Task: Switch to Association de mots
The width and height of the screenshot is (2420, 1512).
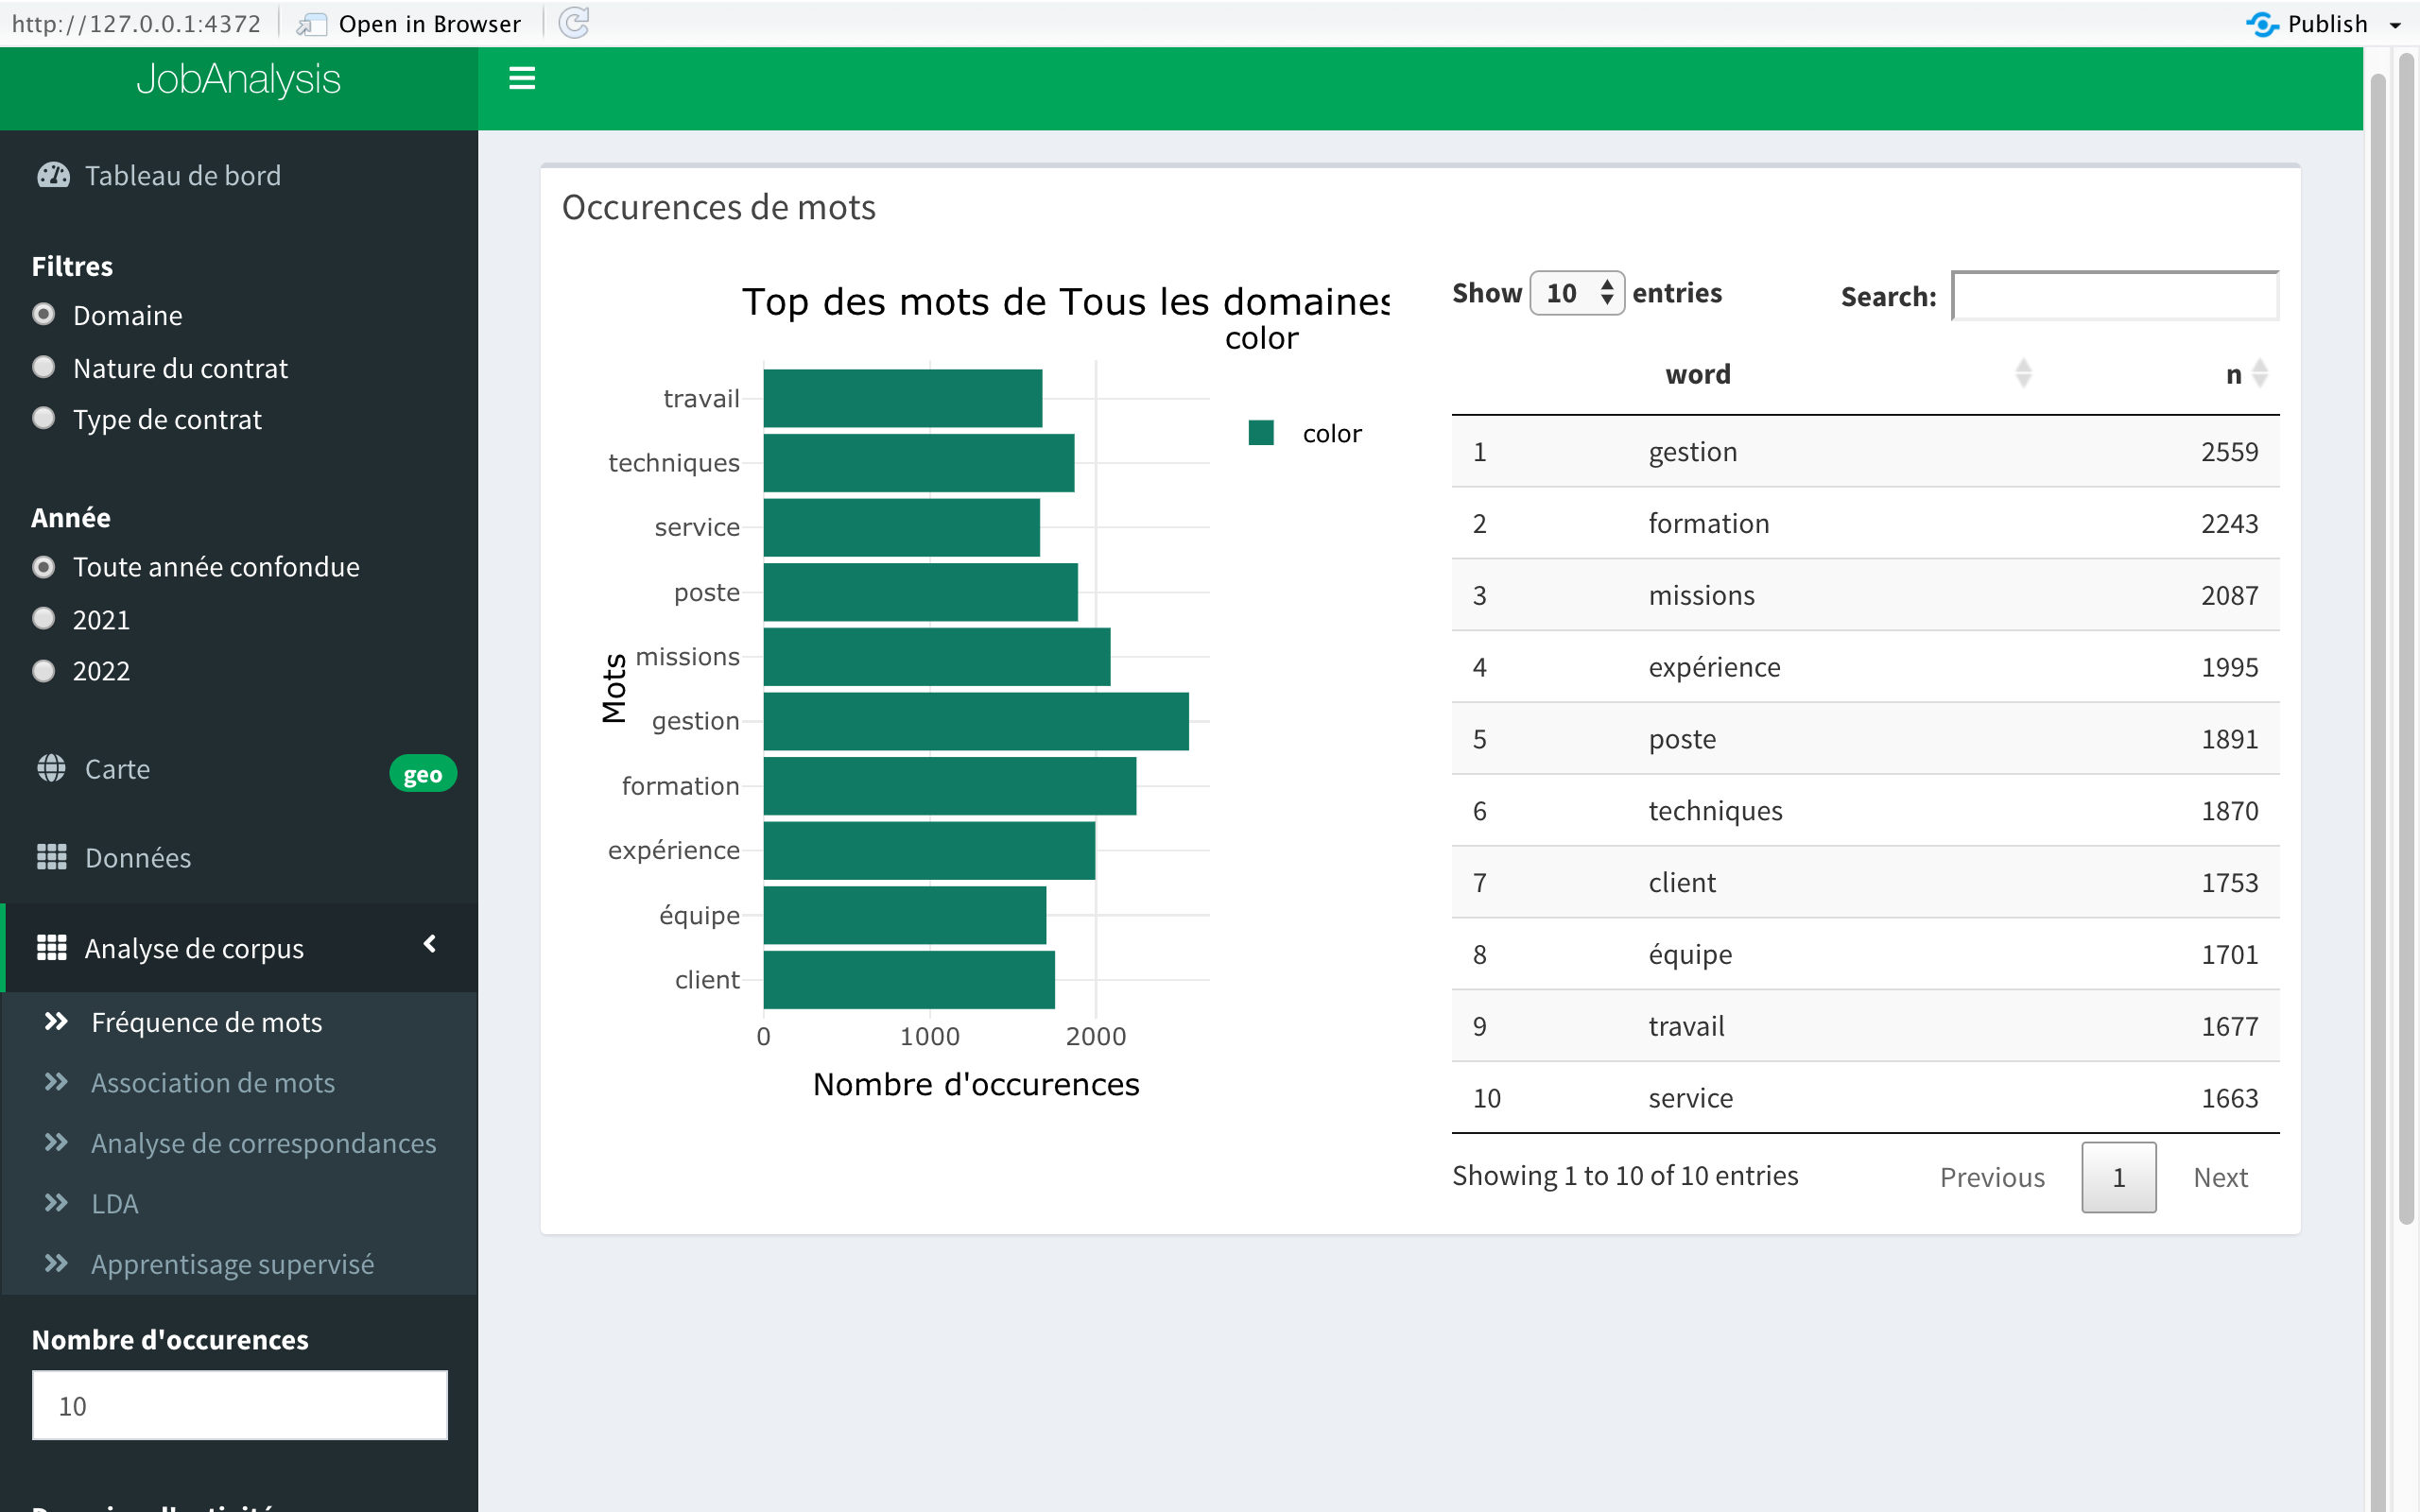Action: [212, 1082]
